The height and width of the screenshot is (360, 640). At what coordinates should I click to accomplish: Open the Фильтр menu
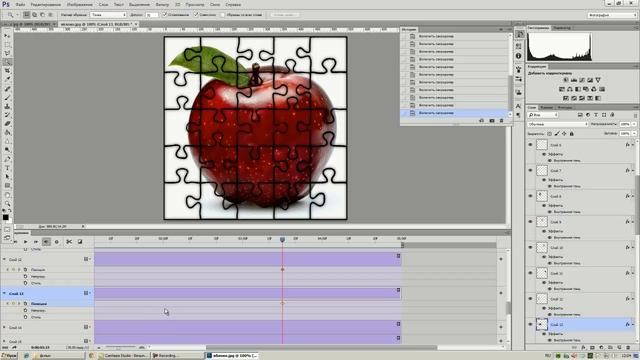pos(162,4)
